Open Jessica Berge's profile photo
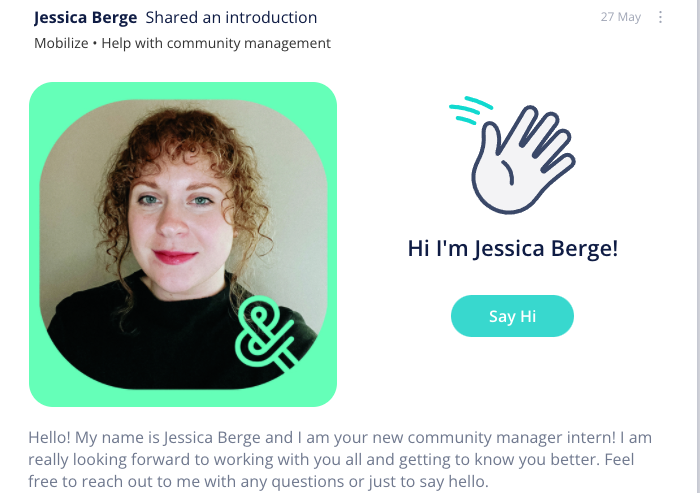Screen dimensions: 700x493 tap(183, 244)
